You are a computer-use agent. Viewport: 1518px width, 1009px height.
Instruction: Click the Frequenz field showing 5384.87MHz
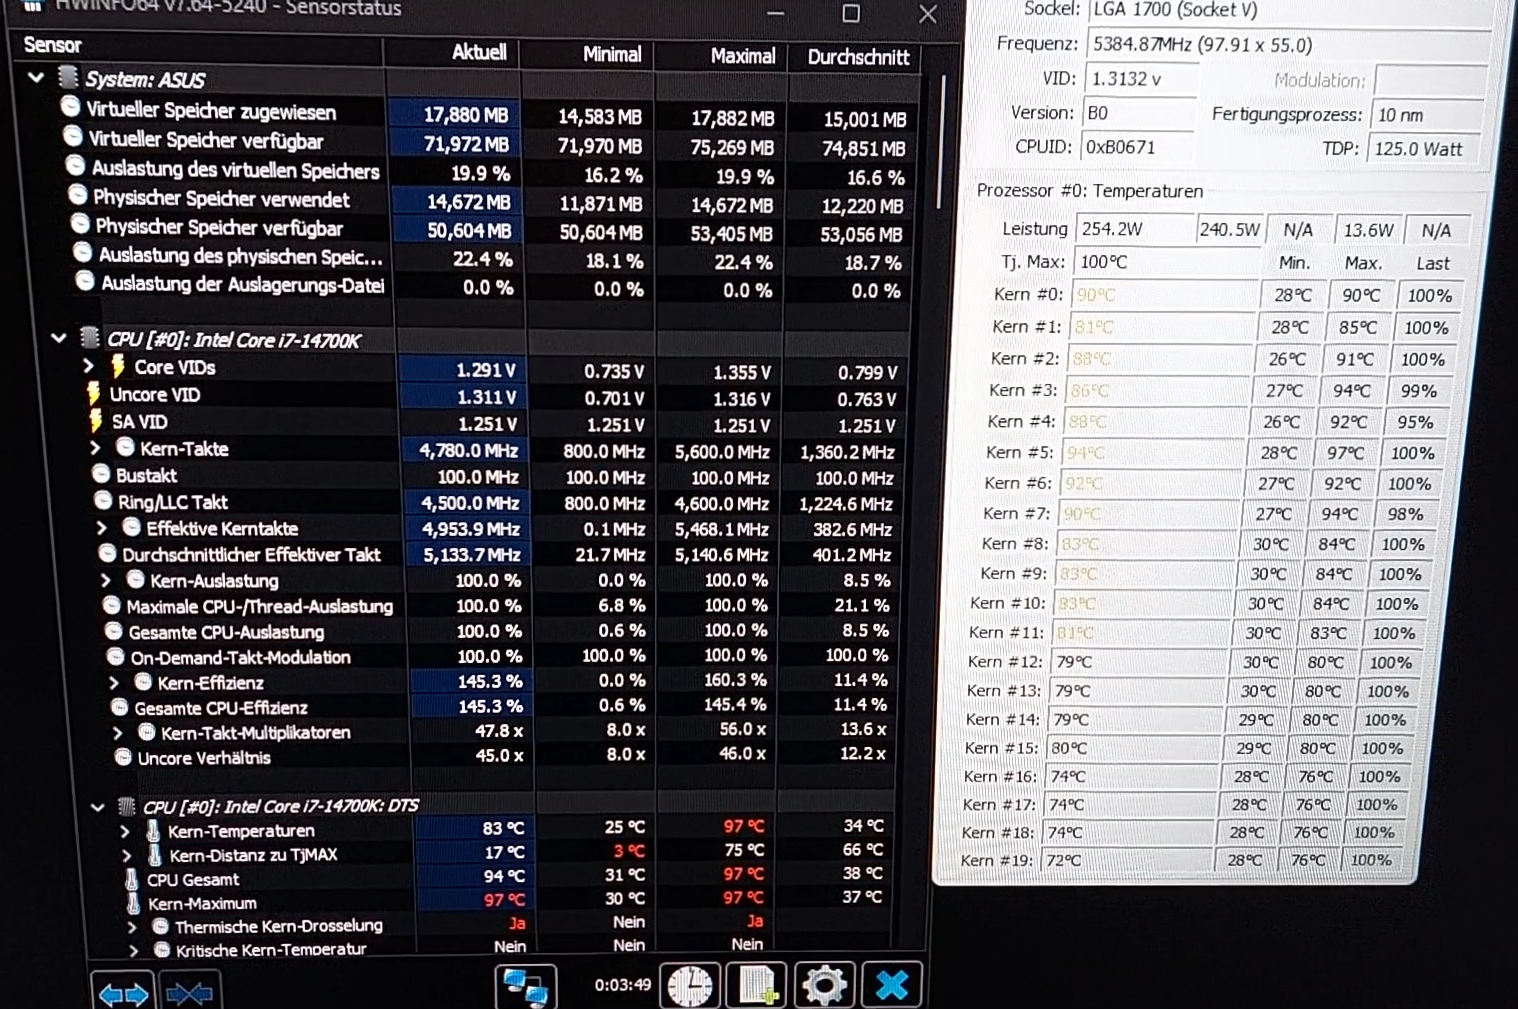[1286, 44]
